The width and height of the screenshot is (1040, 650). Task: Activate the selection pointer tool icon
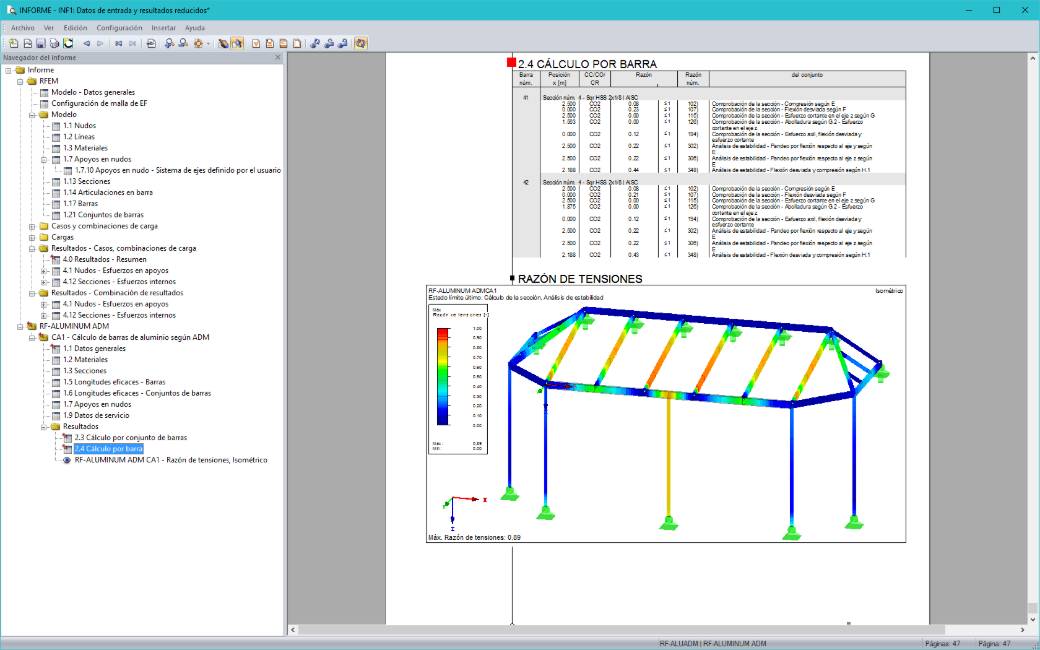(237, 43)
